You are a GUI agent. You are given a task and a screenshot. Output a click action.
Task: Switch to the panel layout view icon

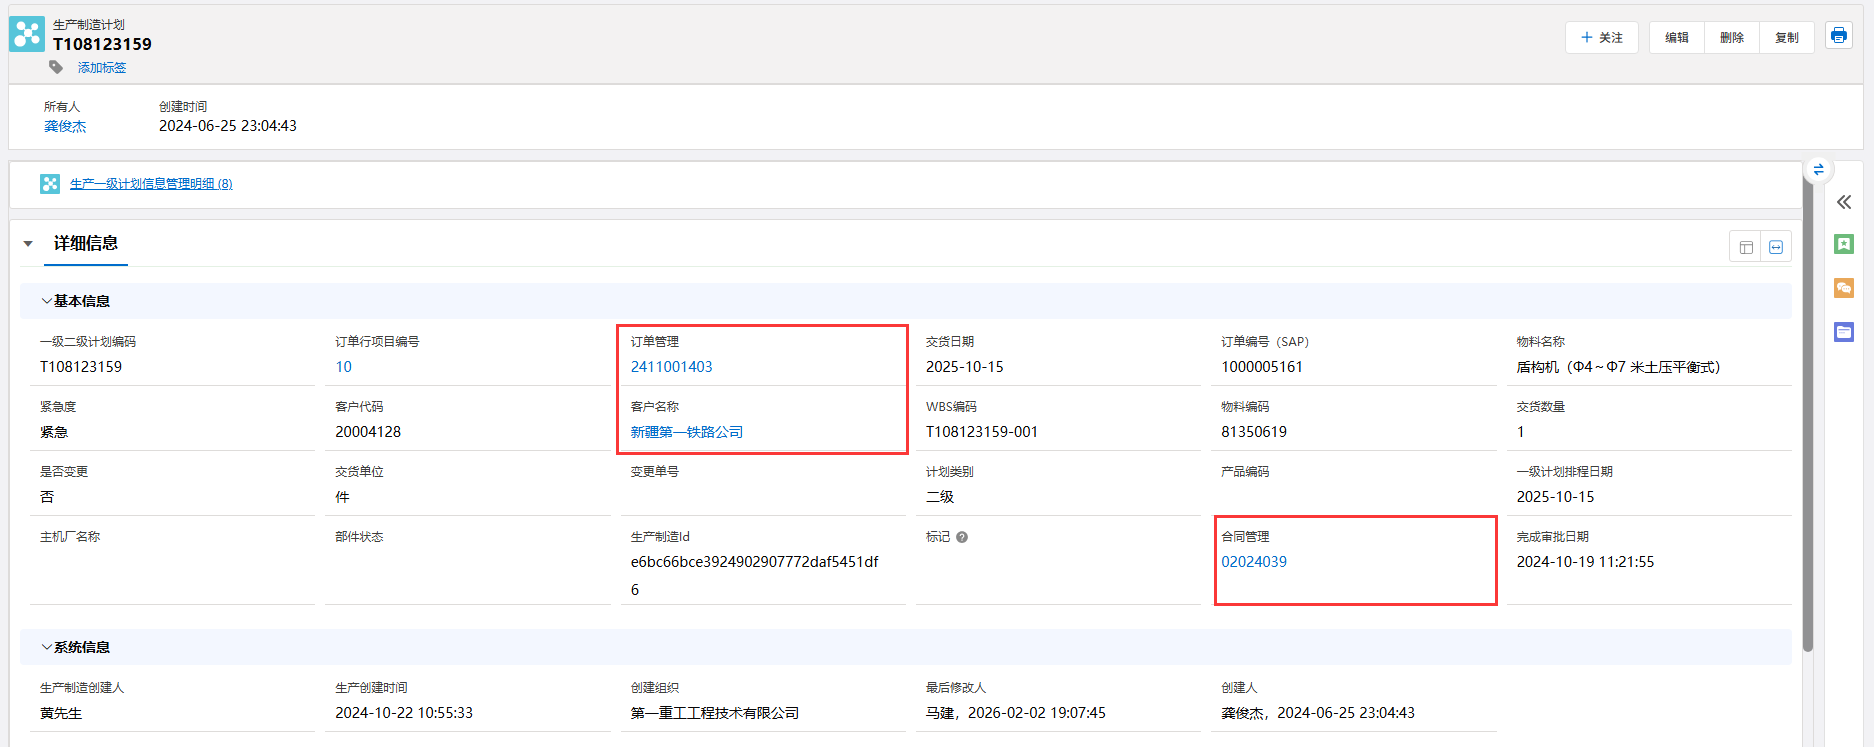[x=1746, y=247]
